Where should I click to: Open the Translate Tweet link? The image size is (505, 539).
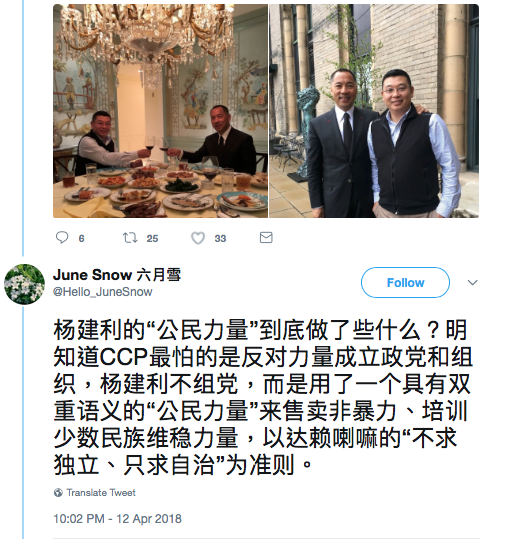[x=101, y=493]
